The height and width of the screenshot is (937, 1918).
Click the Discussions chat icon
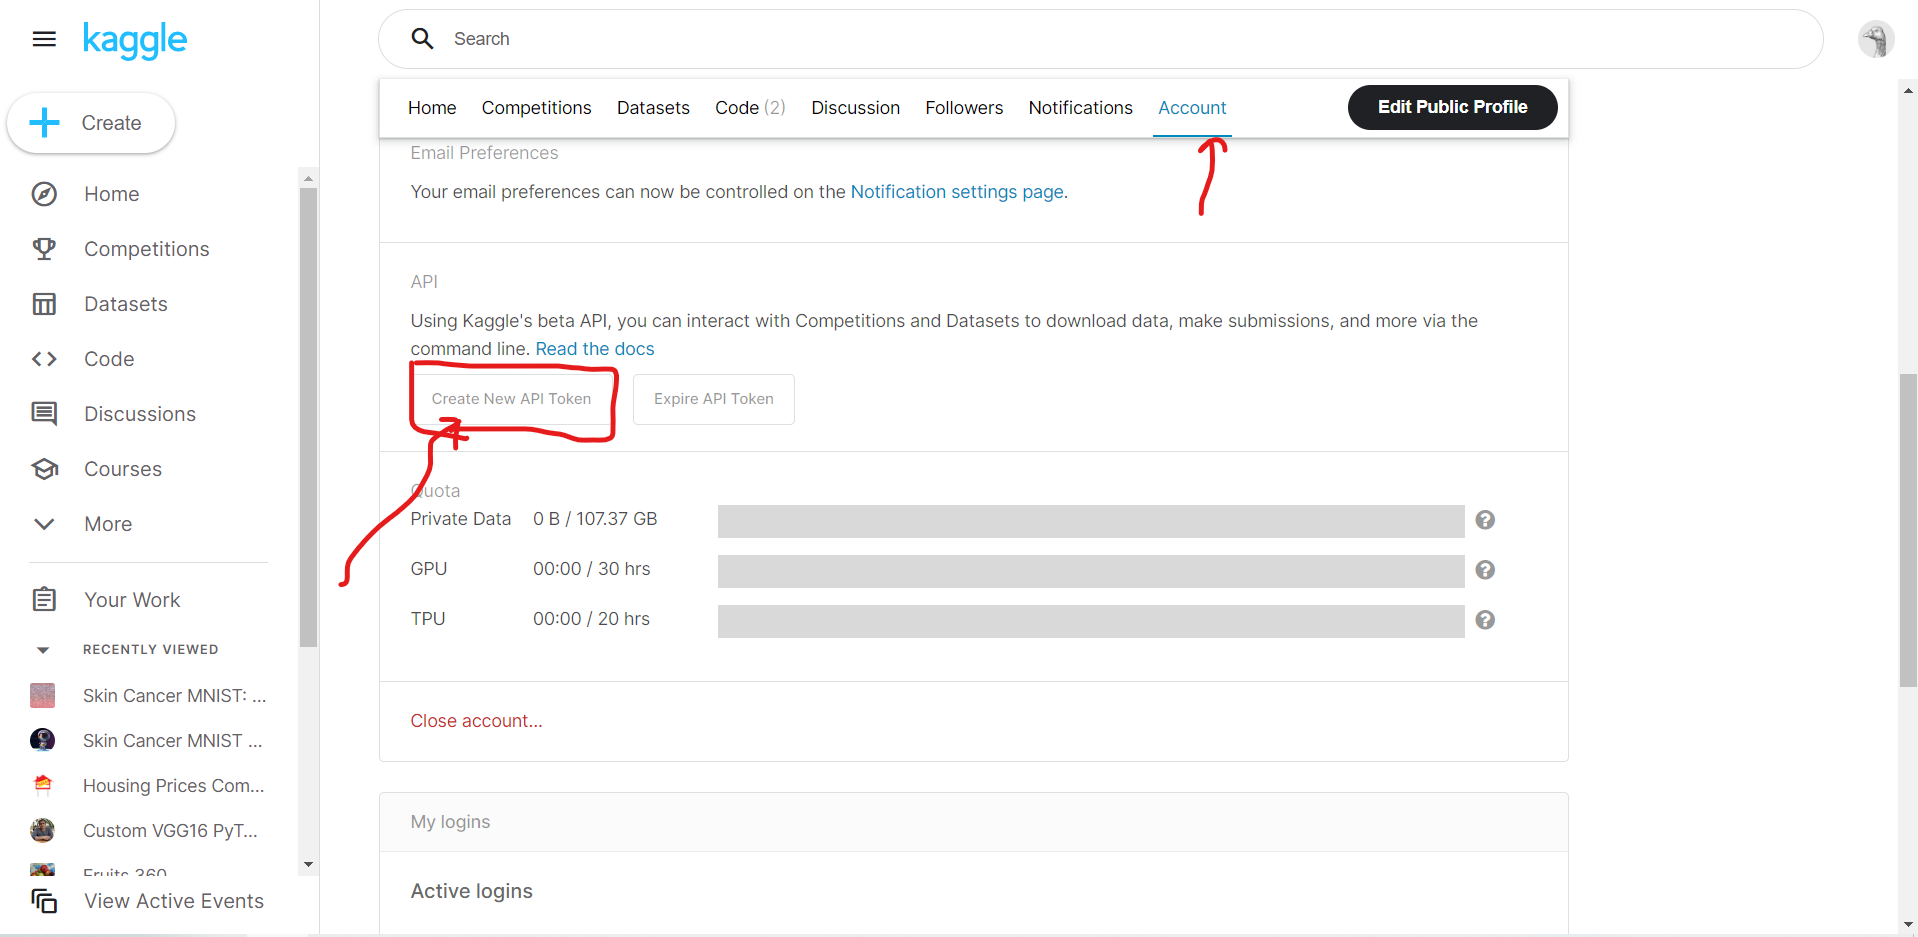(x=44, y=414)
